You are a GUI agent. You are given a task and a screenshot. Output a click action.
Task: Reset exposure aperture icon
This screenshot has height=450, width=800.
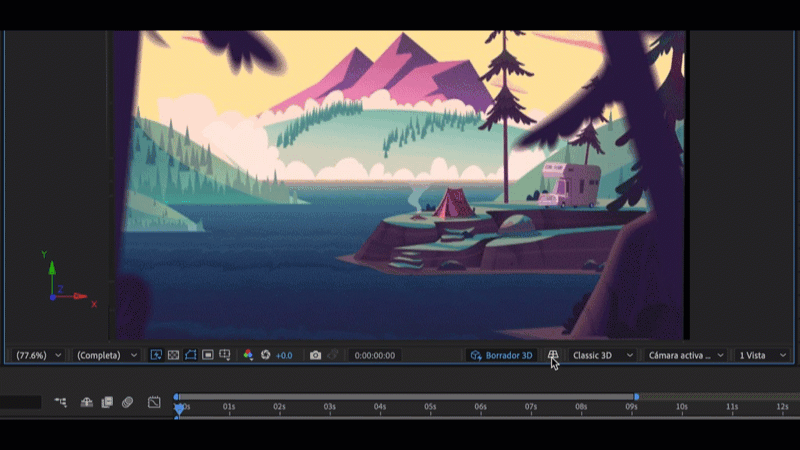pyautogui.click(x=266, y=355)
